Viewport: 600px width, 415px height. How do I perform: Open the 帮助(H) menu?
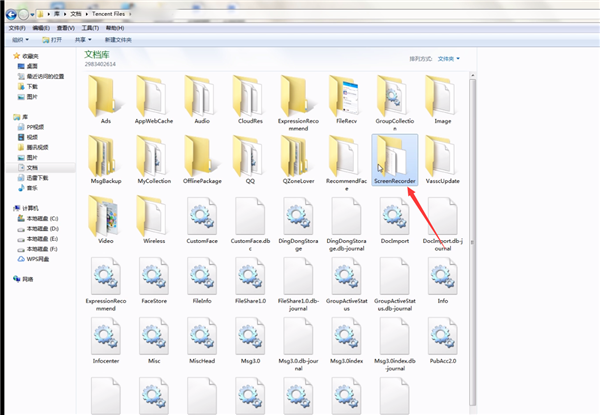(115, 28)
